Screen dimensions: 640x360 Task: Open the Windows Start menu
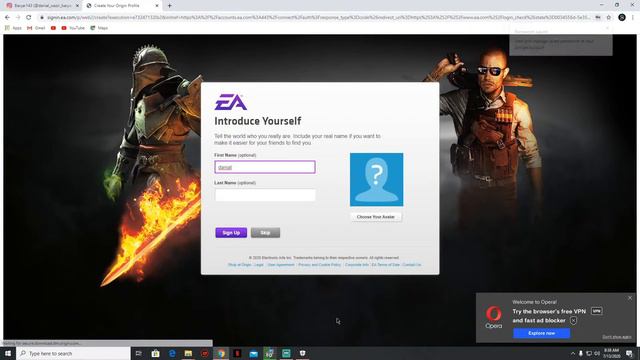click(x=8, y=353)
